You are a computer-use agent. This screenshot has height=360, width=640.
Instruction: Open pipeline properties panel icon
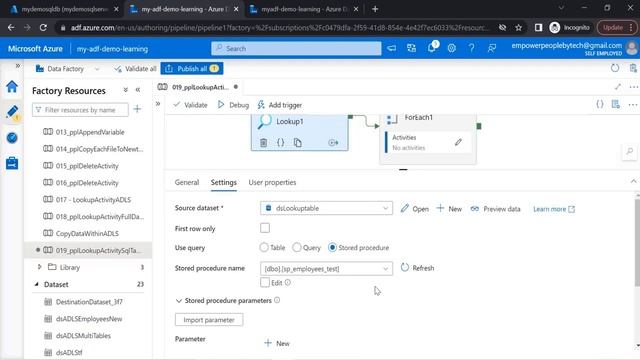click(616, 104)
